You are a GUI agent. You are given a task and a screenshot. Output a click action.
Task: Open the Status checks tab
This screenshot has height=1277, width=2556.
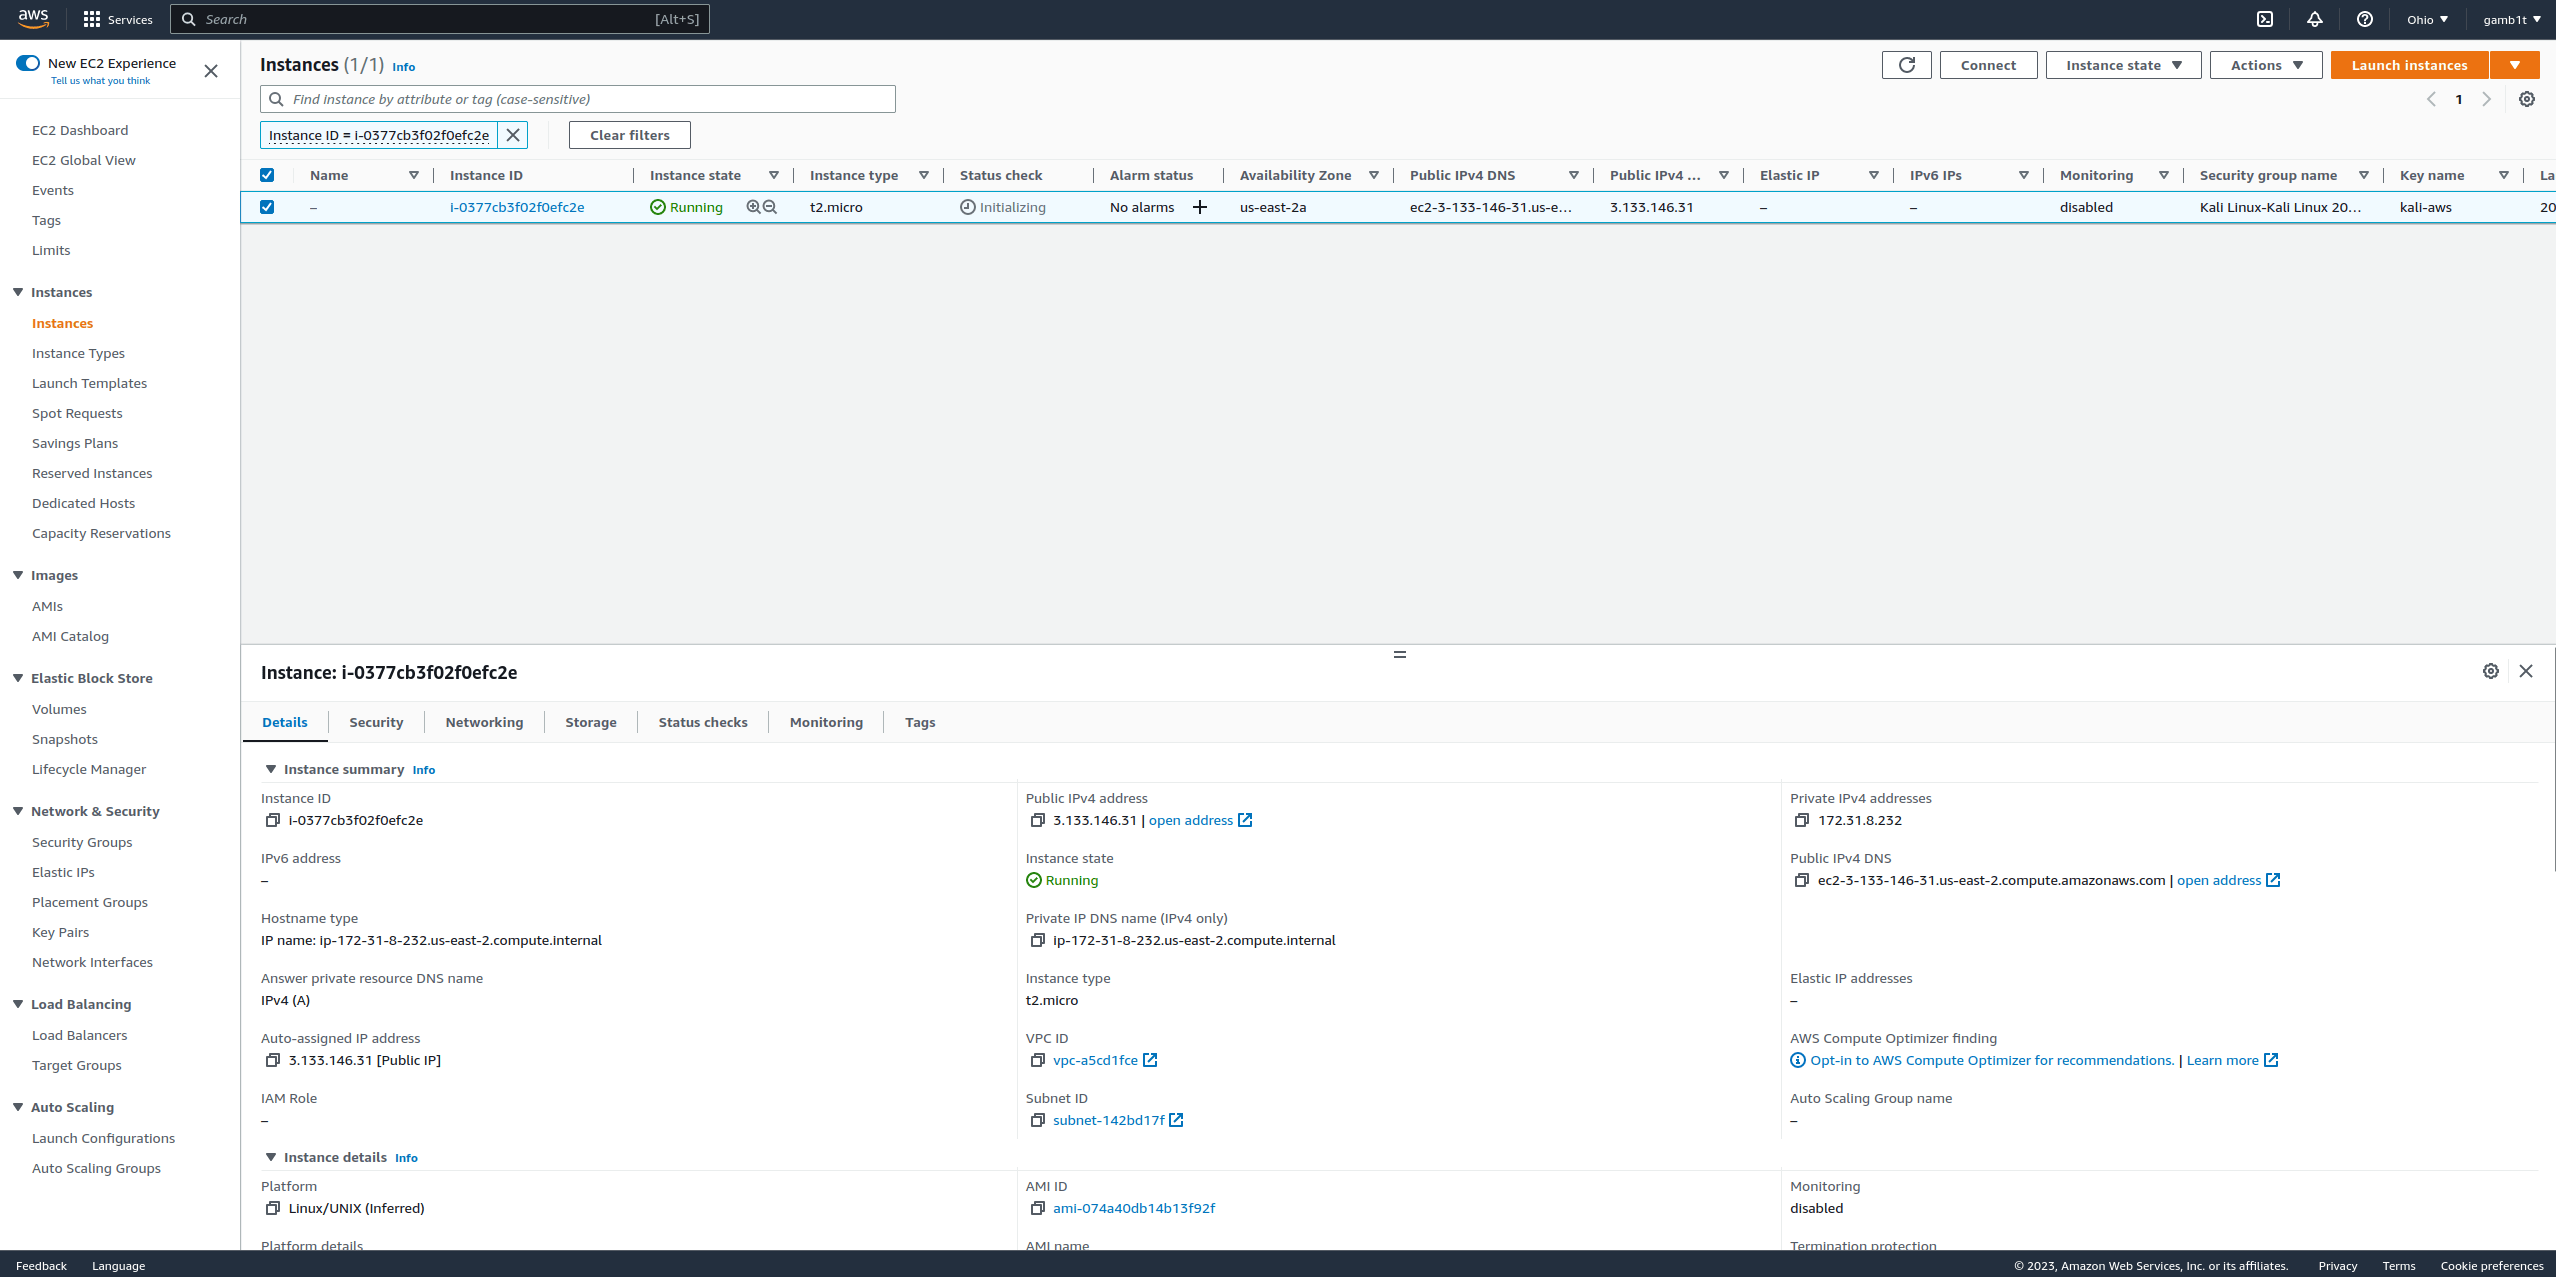[702, 722]
